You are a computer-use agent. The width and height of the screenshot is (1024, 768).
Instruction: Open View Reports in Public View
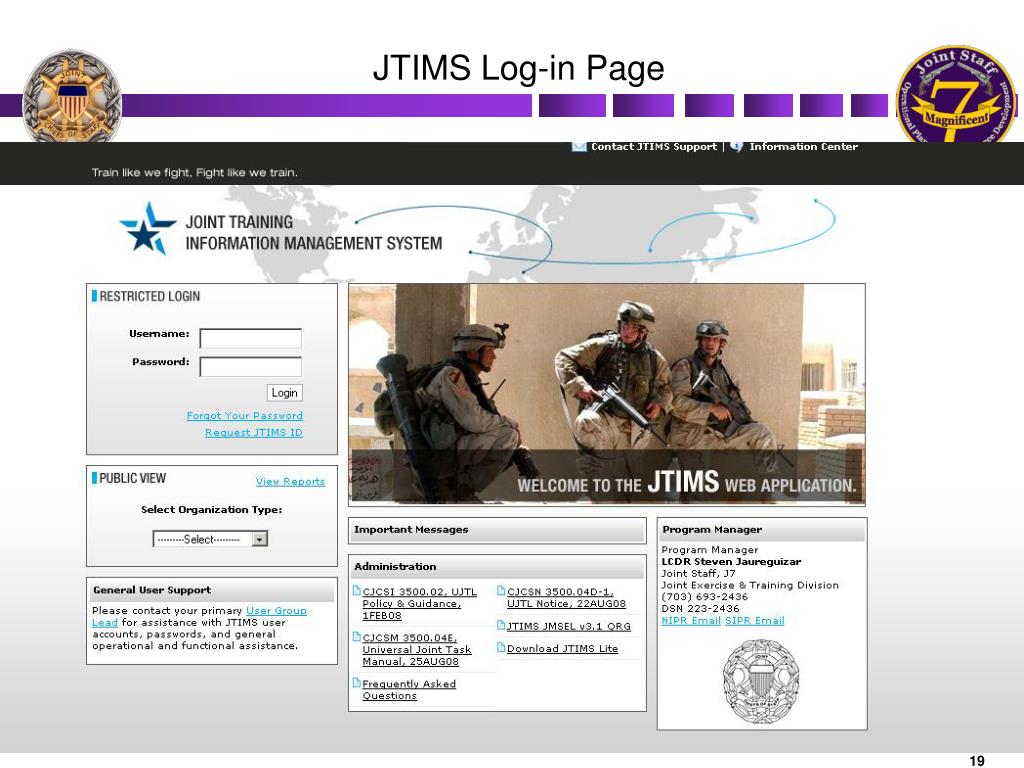click(290, 481)
